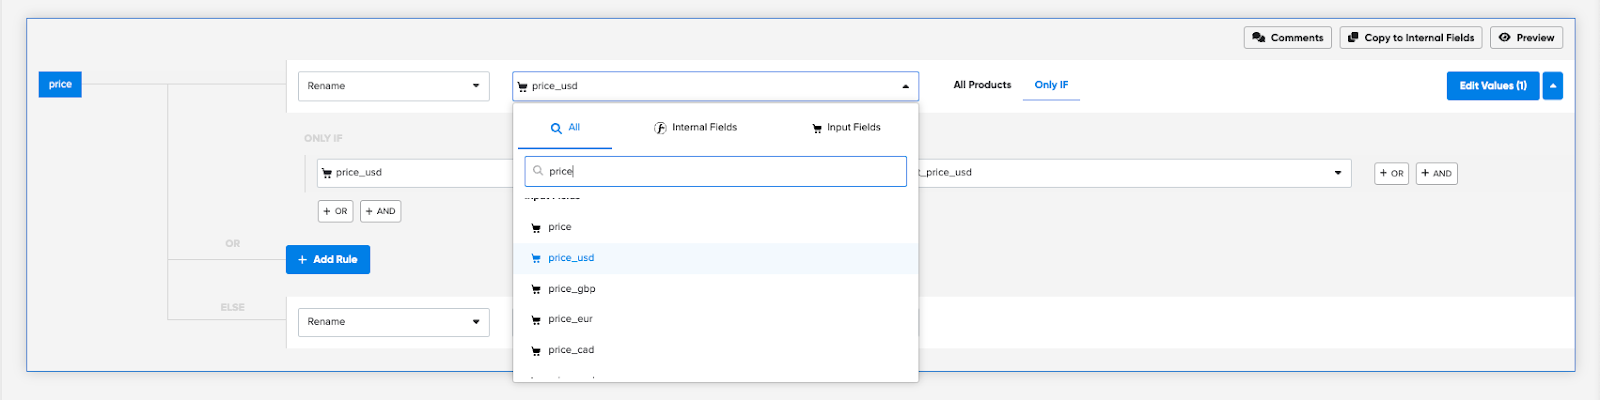Click the Comments speech bubble icon

point(1258,38)
